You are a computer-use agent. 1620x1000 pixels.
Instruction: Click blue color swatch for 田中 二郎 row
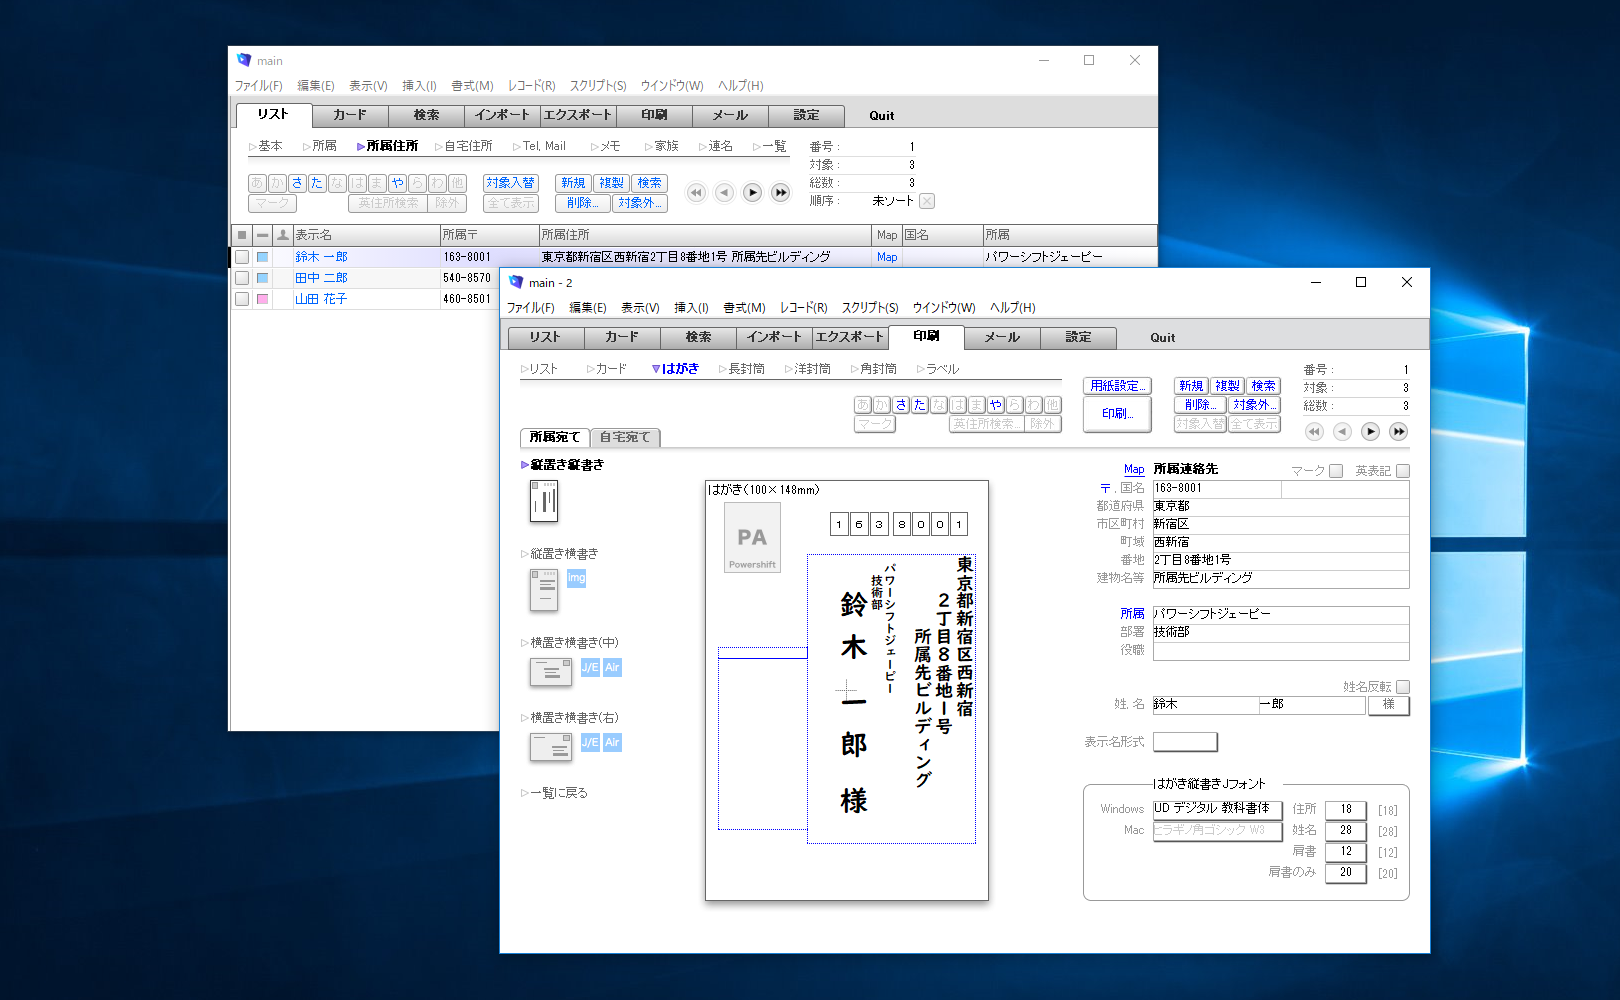pos(262,278)
